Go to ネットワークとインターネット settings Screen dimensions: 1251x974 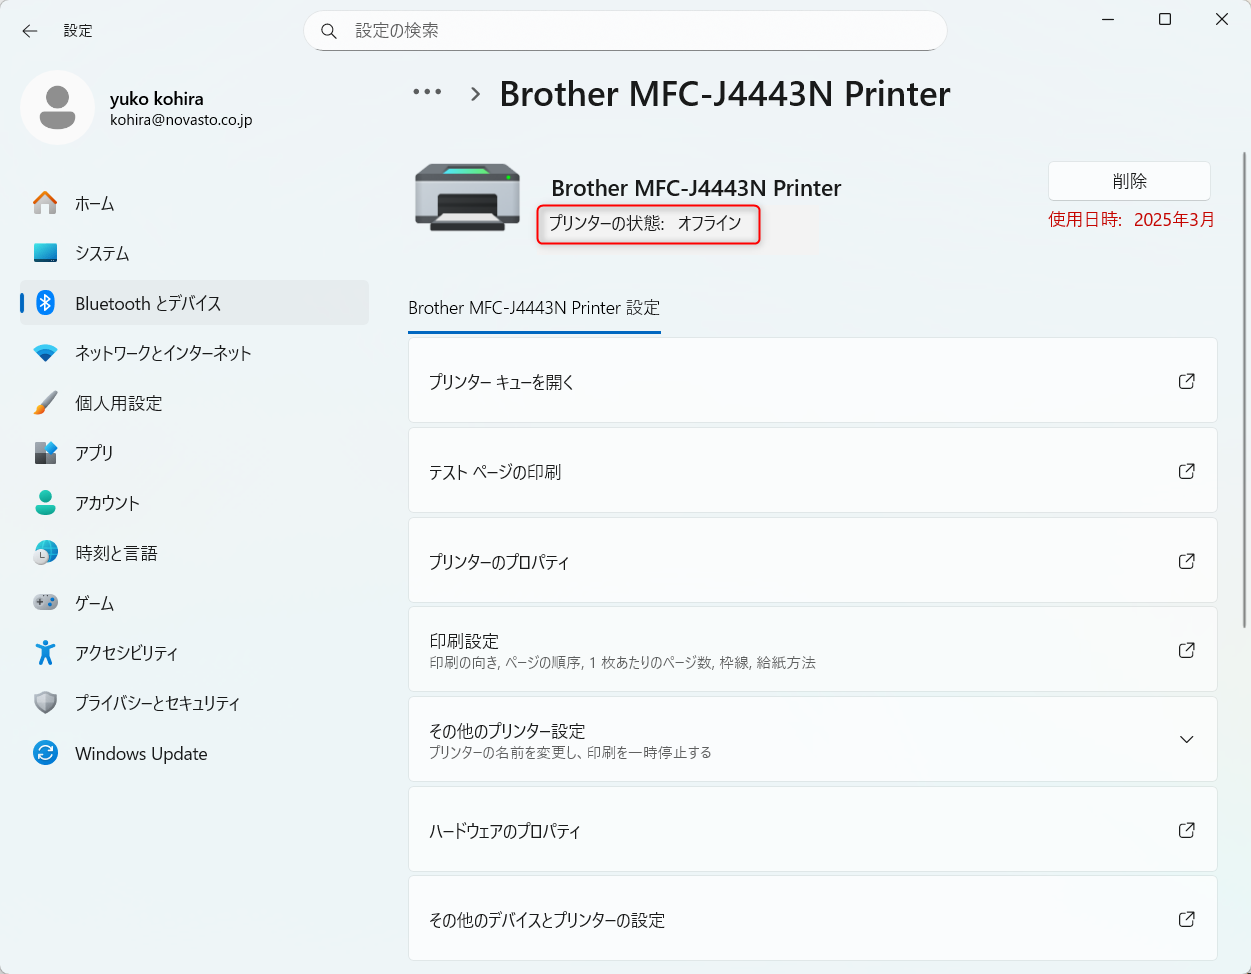point(194,353)
